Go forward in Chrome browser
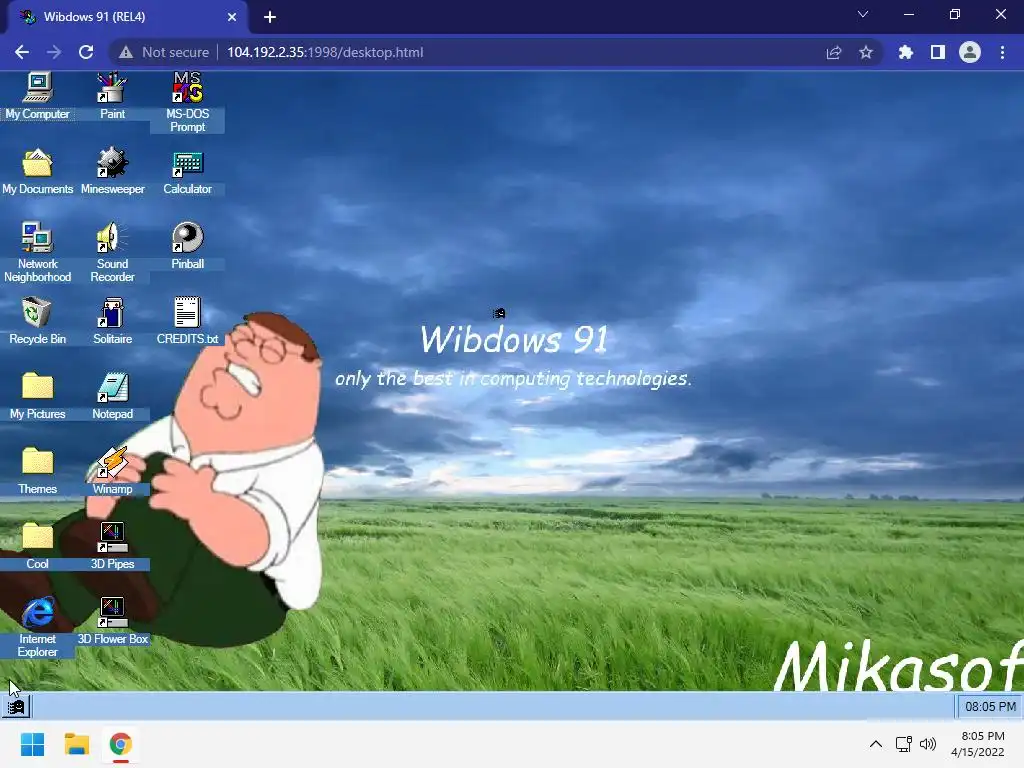1024x768 pixels. (54, 52)
